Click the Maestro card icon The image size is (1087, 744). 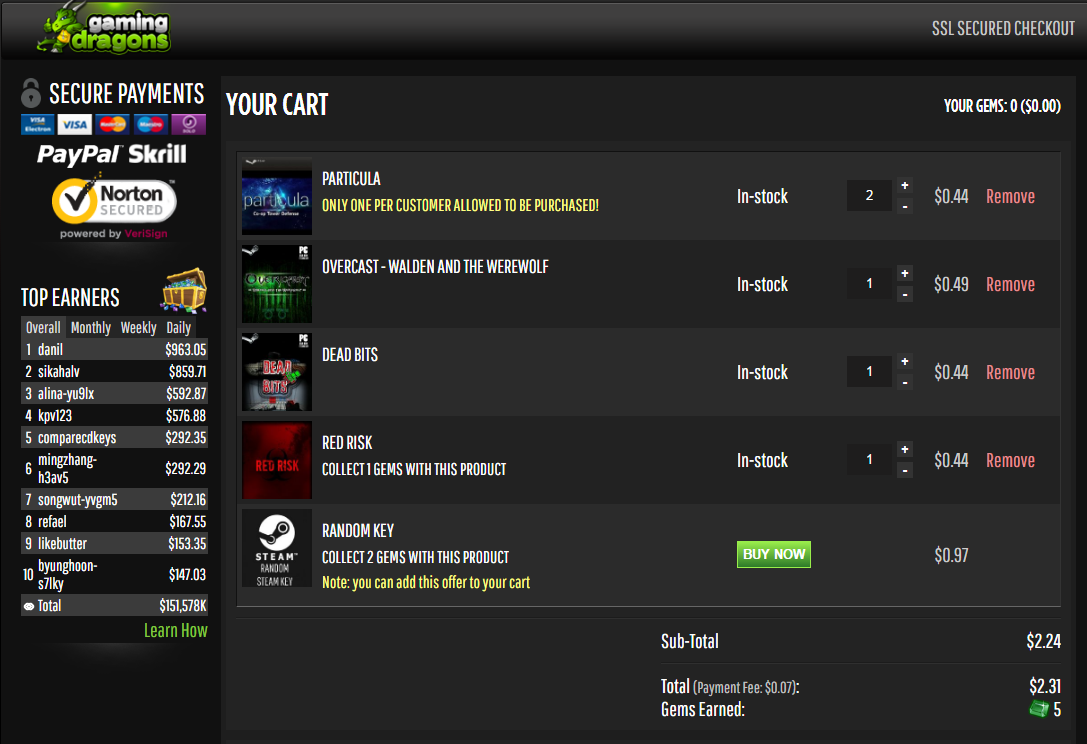tap(150, 124)
